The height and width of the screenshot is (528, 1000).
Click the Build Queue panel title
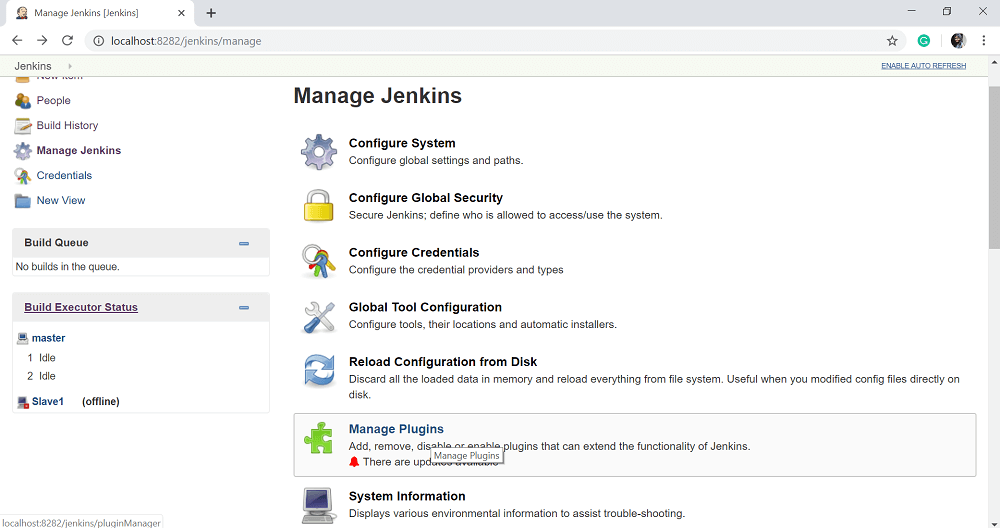click(x=56, y=243)
